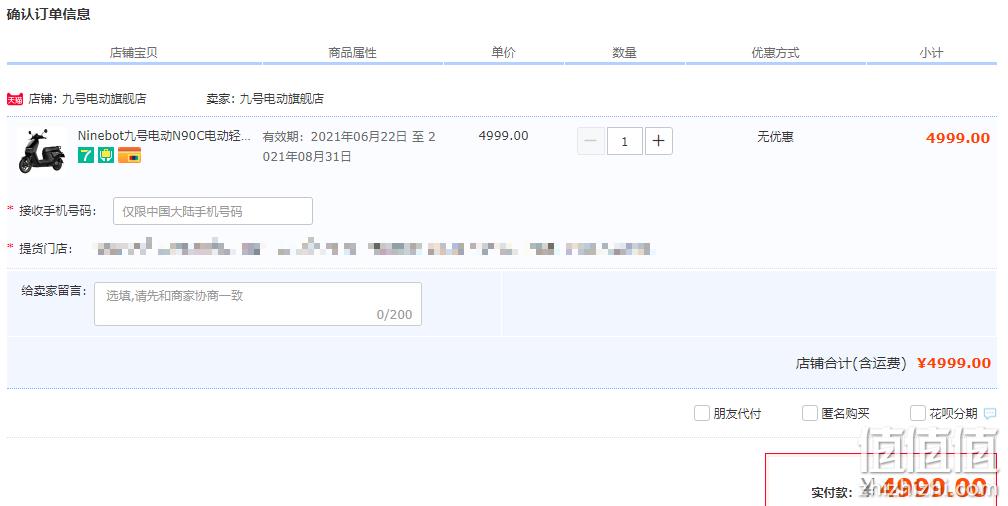The height and width of the screenshot is (506, 1008).
Task: Open the Ninebot九号电动N90C product title link
Action: 164,136
